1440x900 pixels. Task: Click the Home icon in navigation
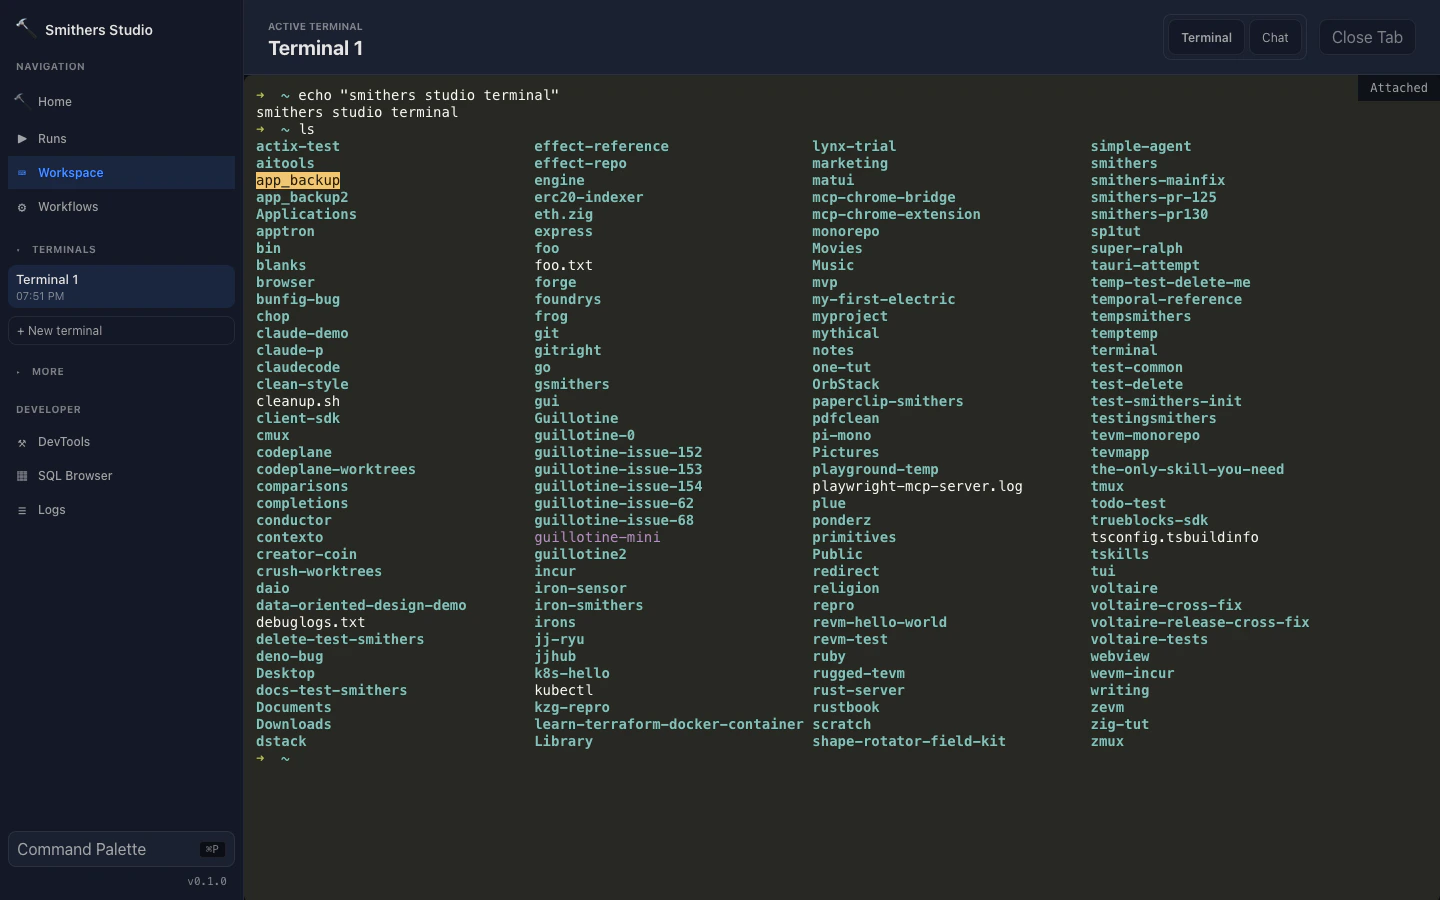click(20, 100)
